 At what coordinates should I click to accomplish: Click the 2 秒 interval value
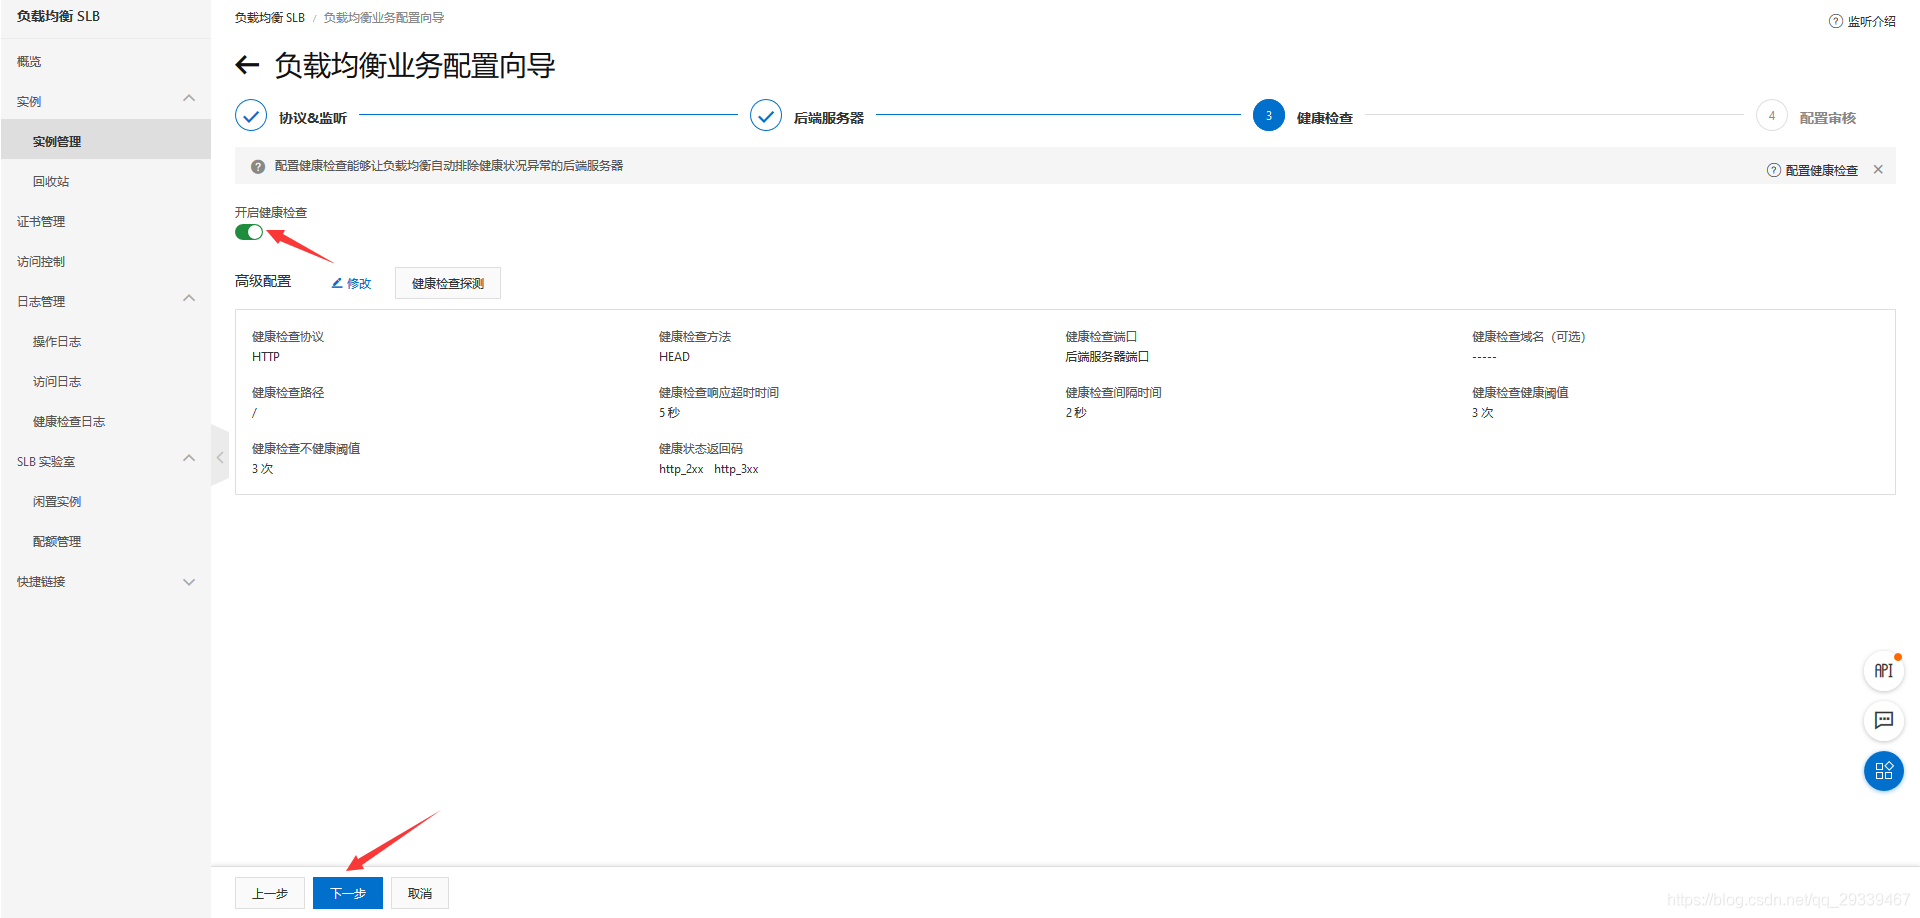point(1076,413)
